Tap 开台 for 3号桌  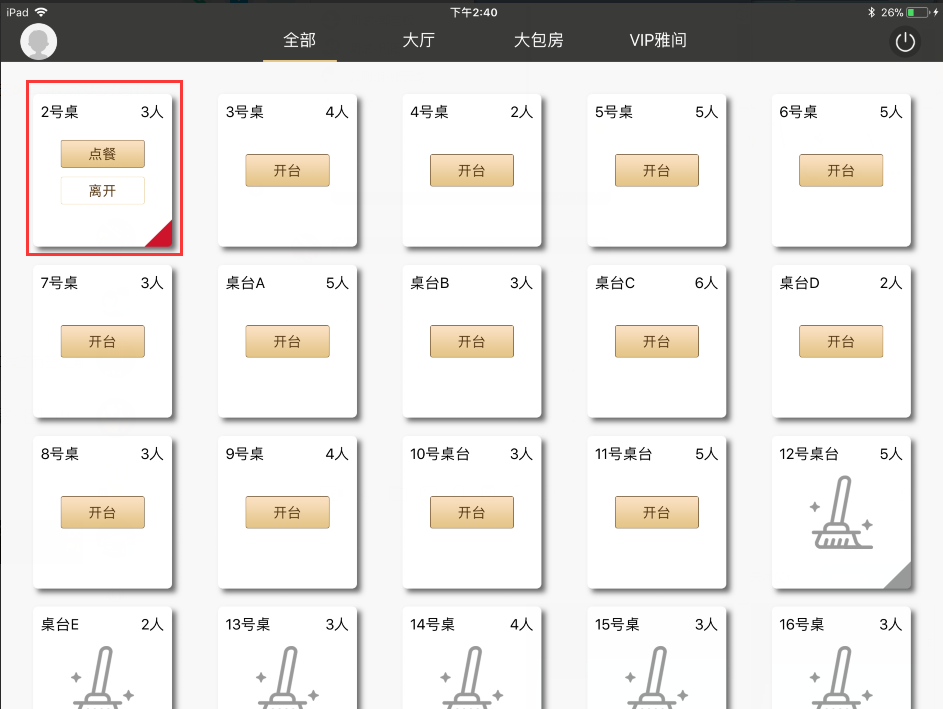click(287, 170)
